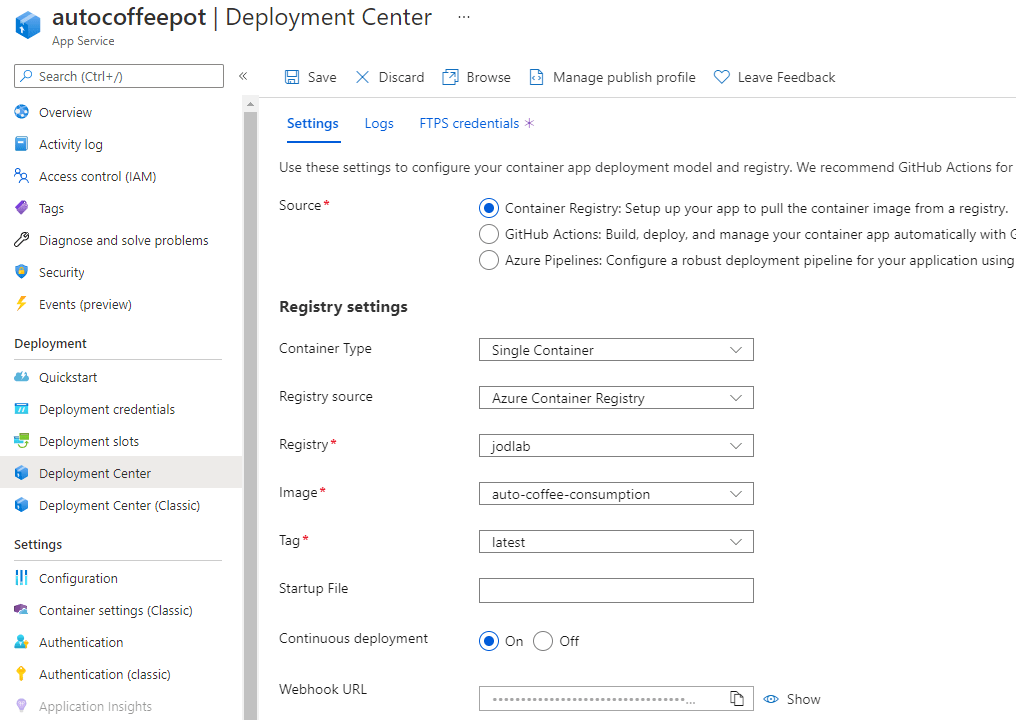Open the Tag dropdown showing latest

[x=616, y=542]
